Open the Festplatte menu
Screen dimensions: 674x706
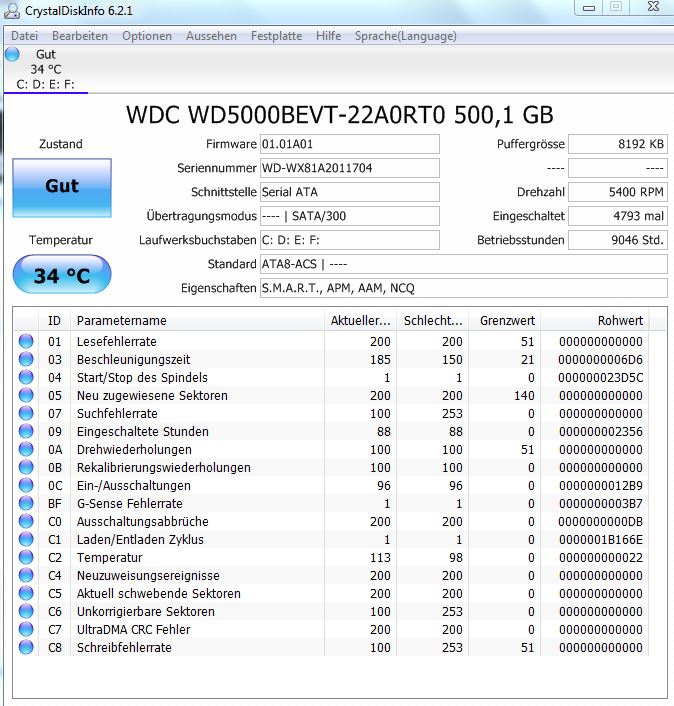(x=276, y=36)
